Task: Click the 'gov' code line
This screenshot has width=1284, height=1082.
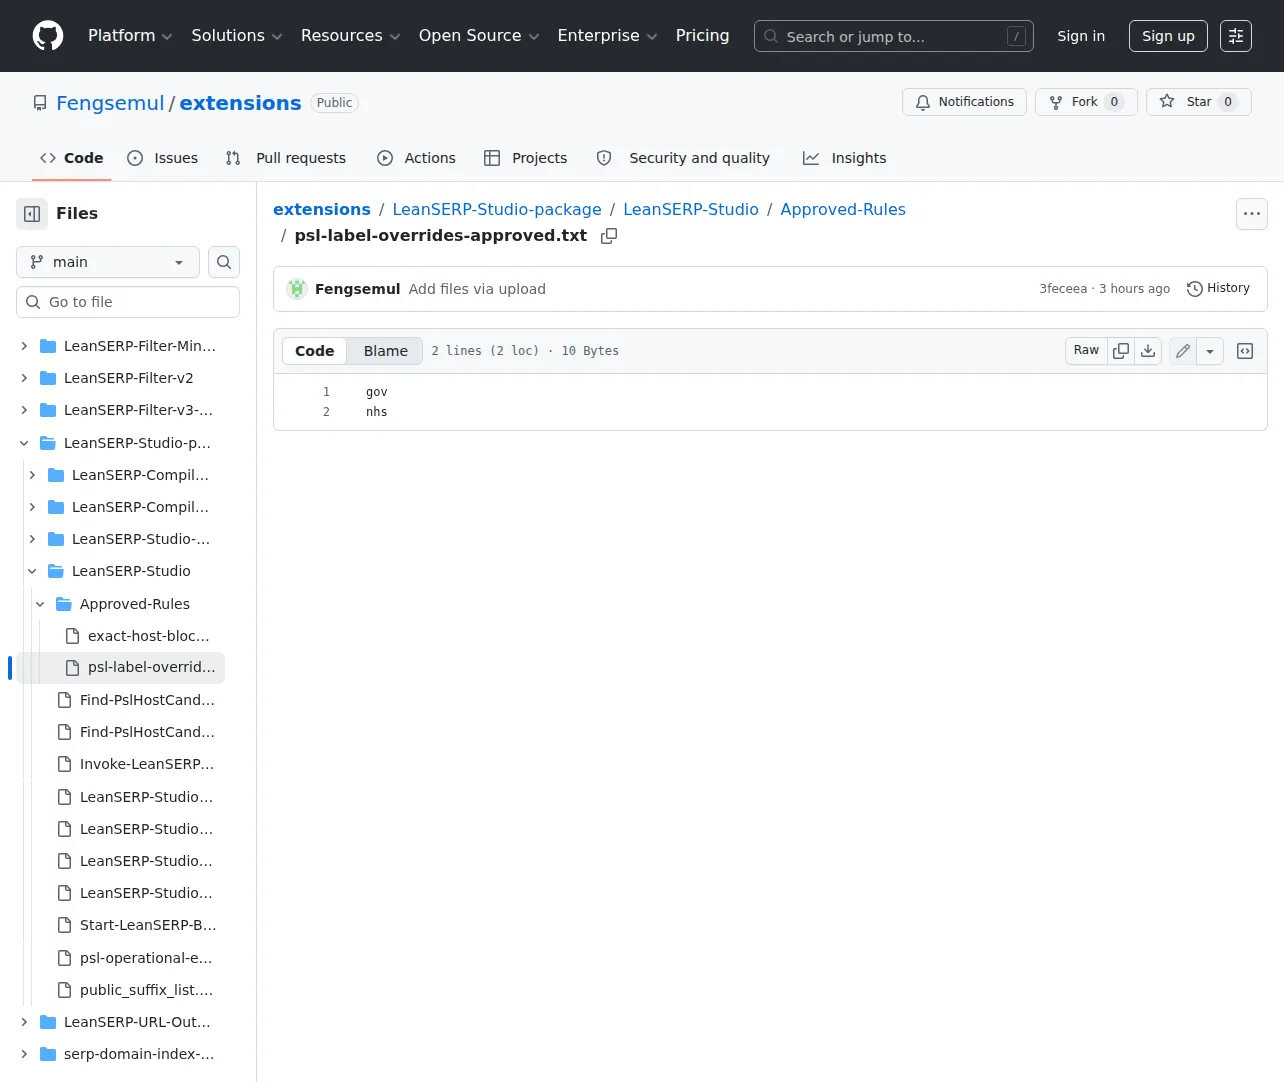Action: (376, 393)
